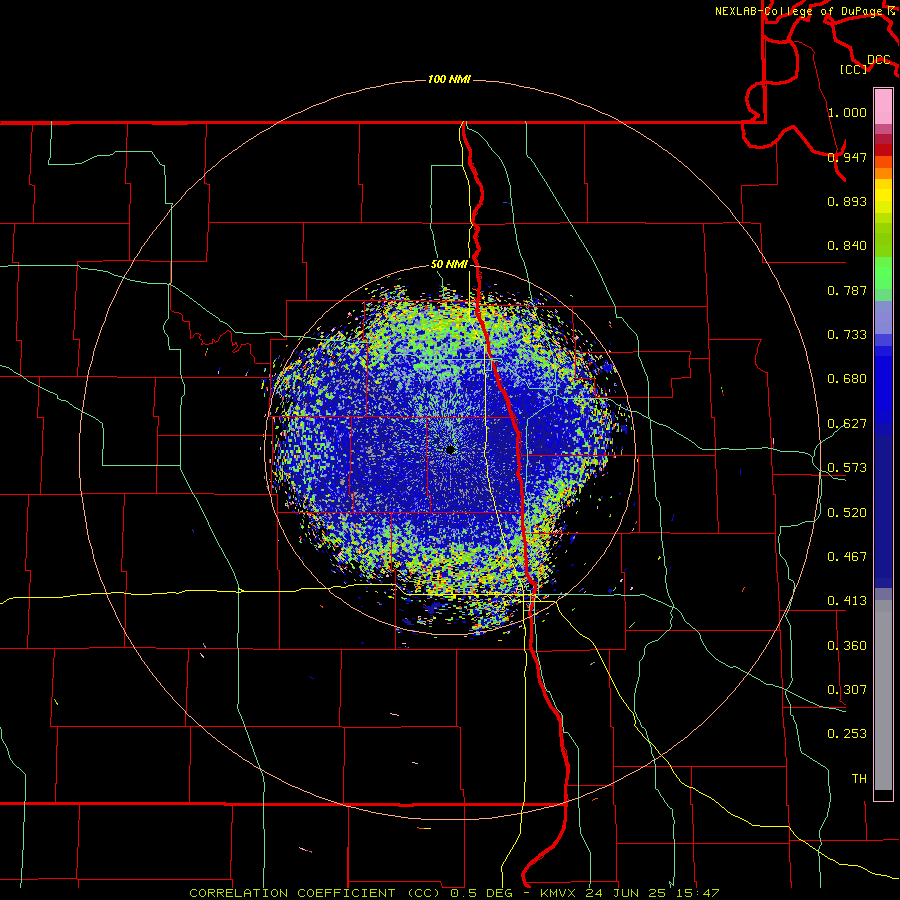Screen dimensions: 900x900
Task: Click the "0.787" color scale value
Action: [x=847, y=290]
